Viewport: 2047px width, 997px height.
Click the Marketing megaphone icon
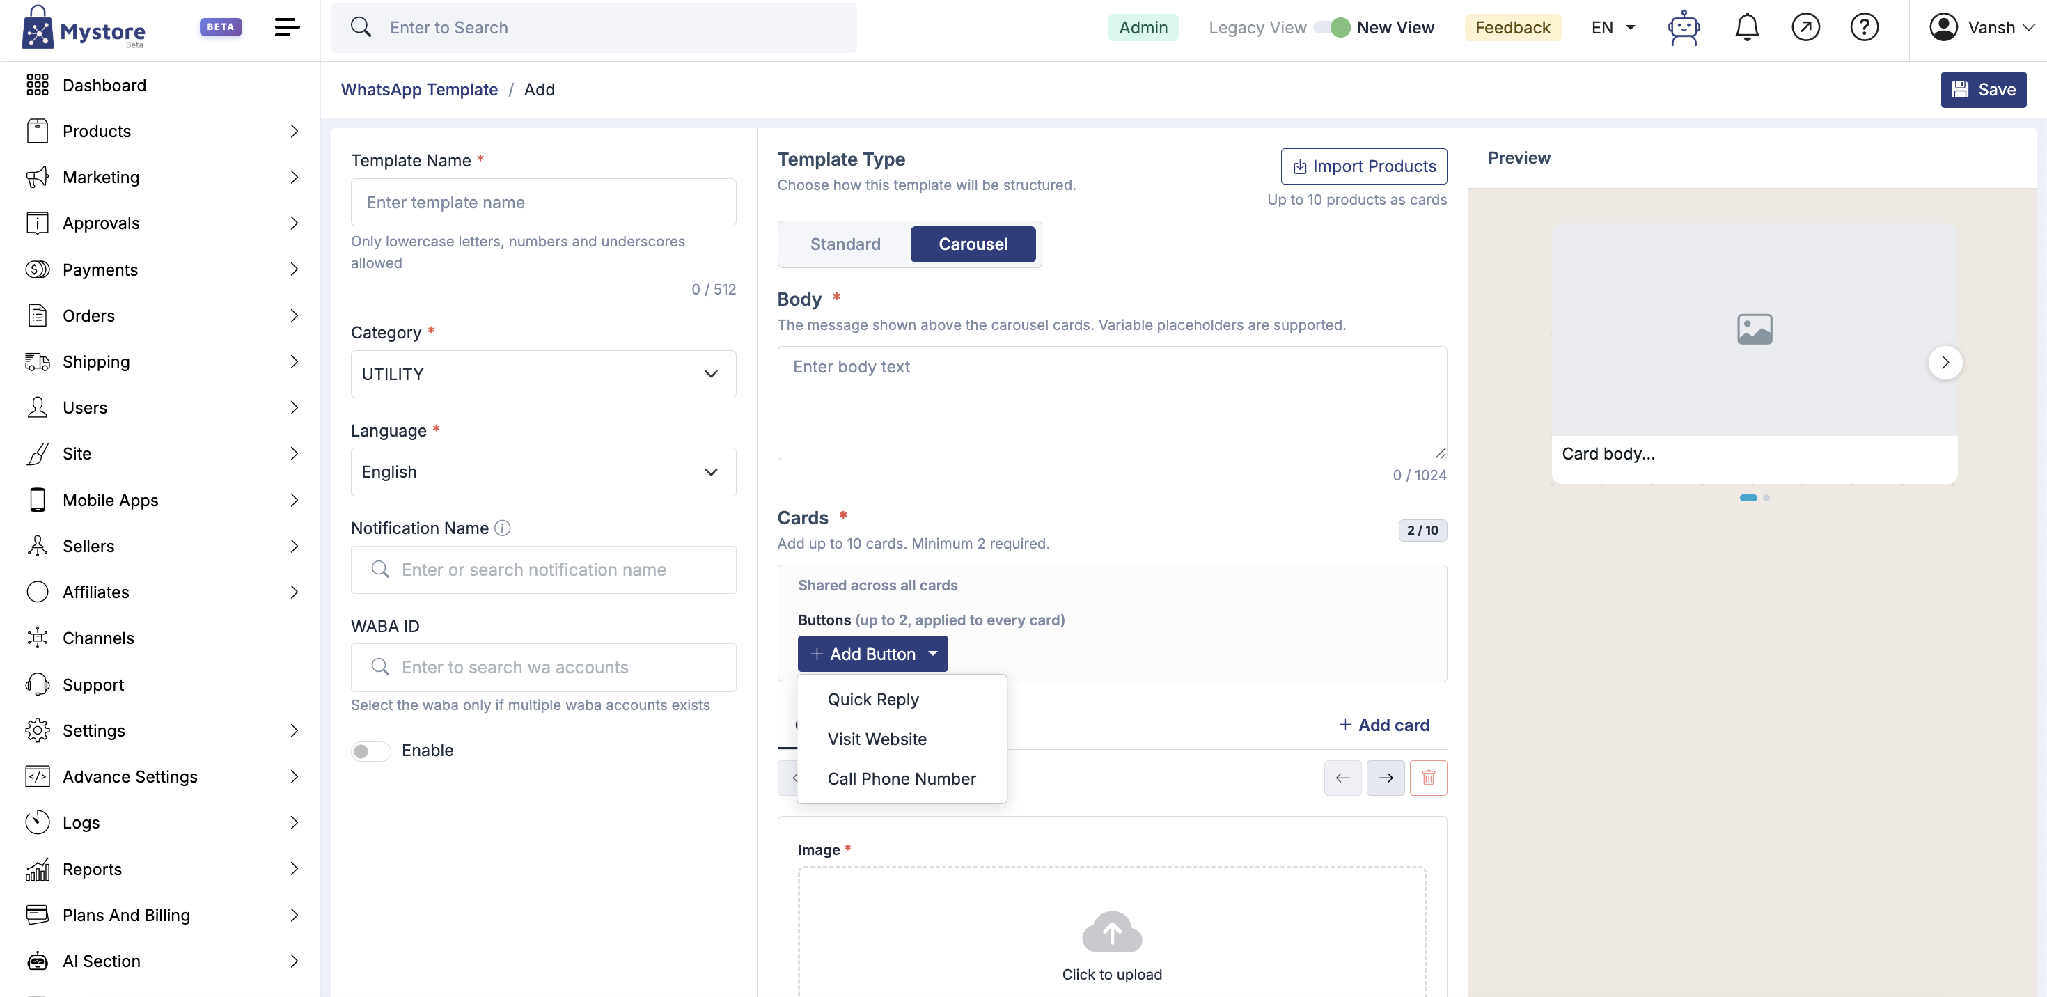37,177
